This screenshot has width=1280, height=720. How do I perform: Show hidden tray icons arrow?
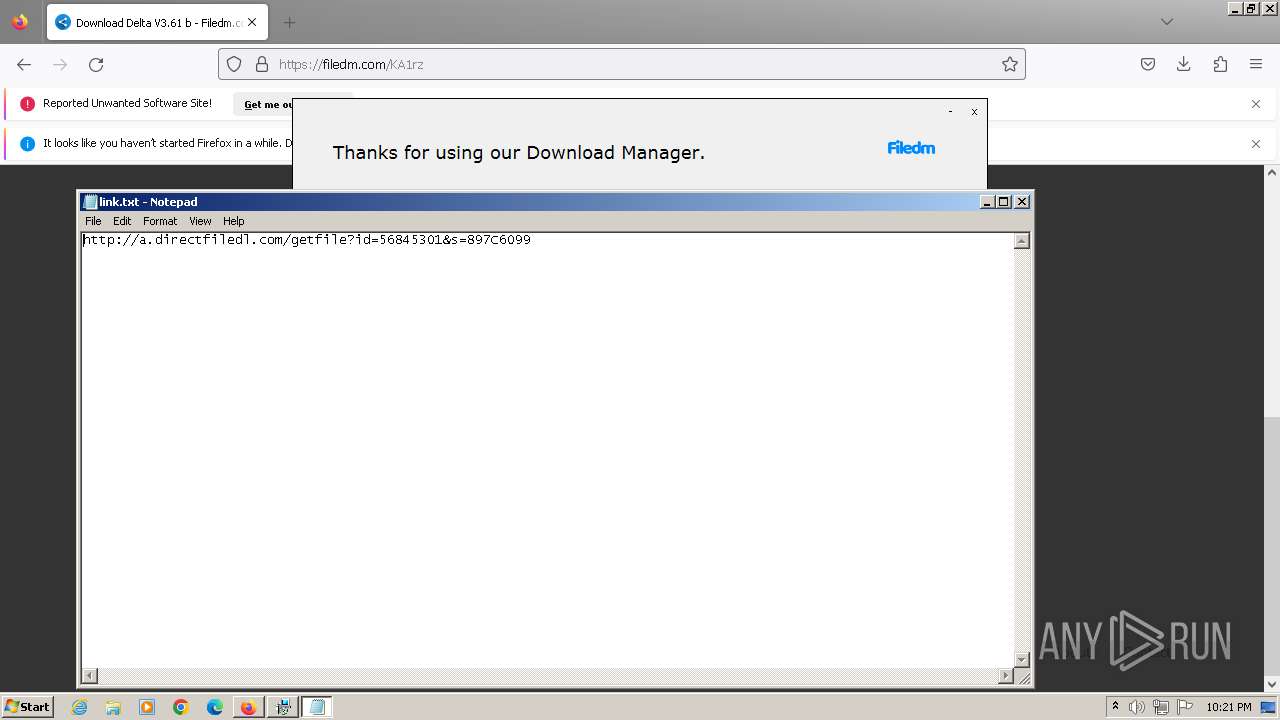(x=1115, y=707)
